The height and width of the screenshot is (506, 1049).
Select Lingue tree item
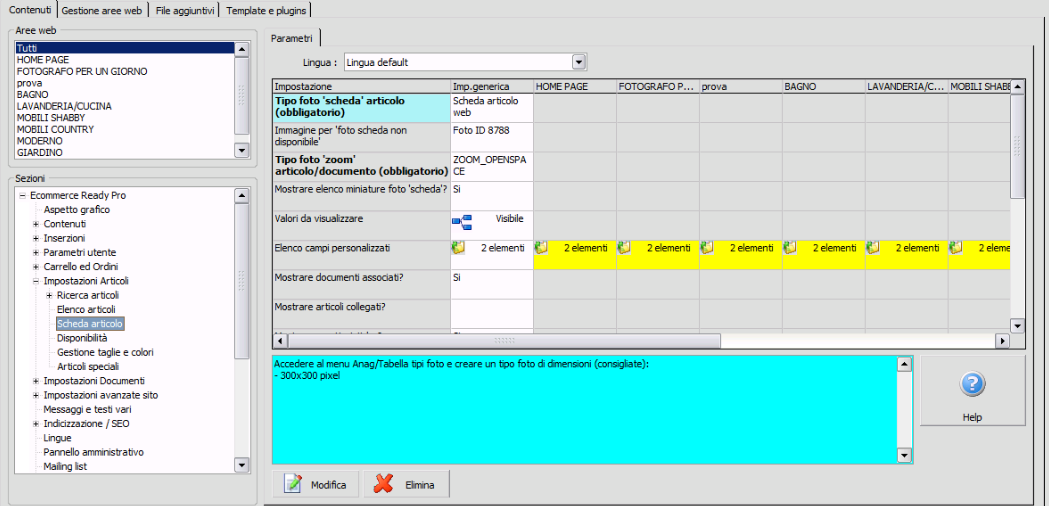coord(58,438)
